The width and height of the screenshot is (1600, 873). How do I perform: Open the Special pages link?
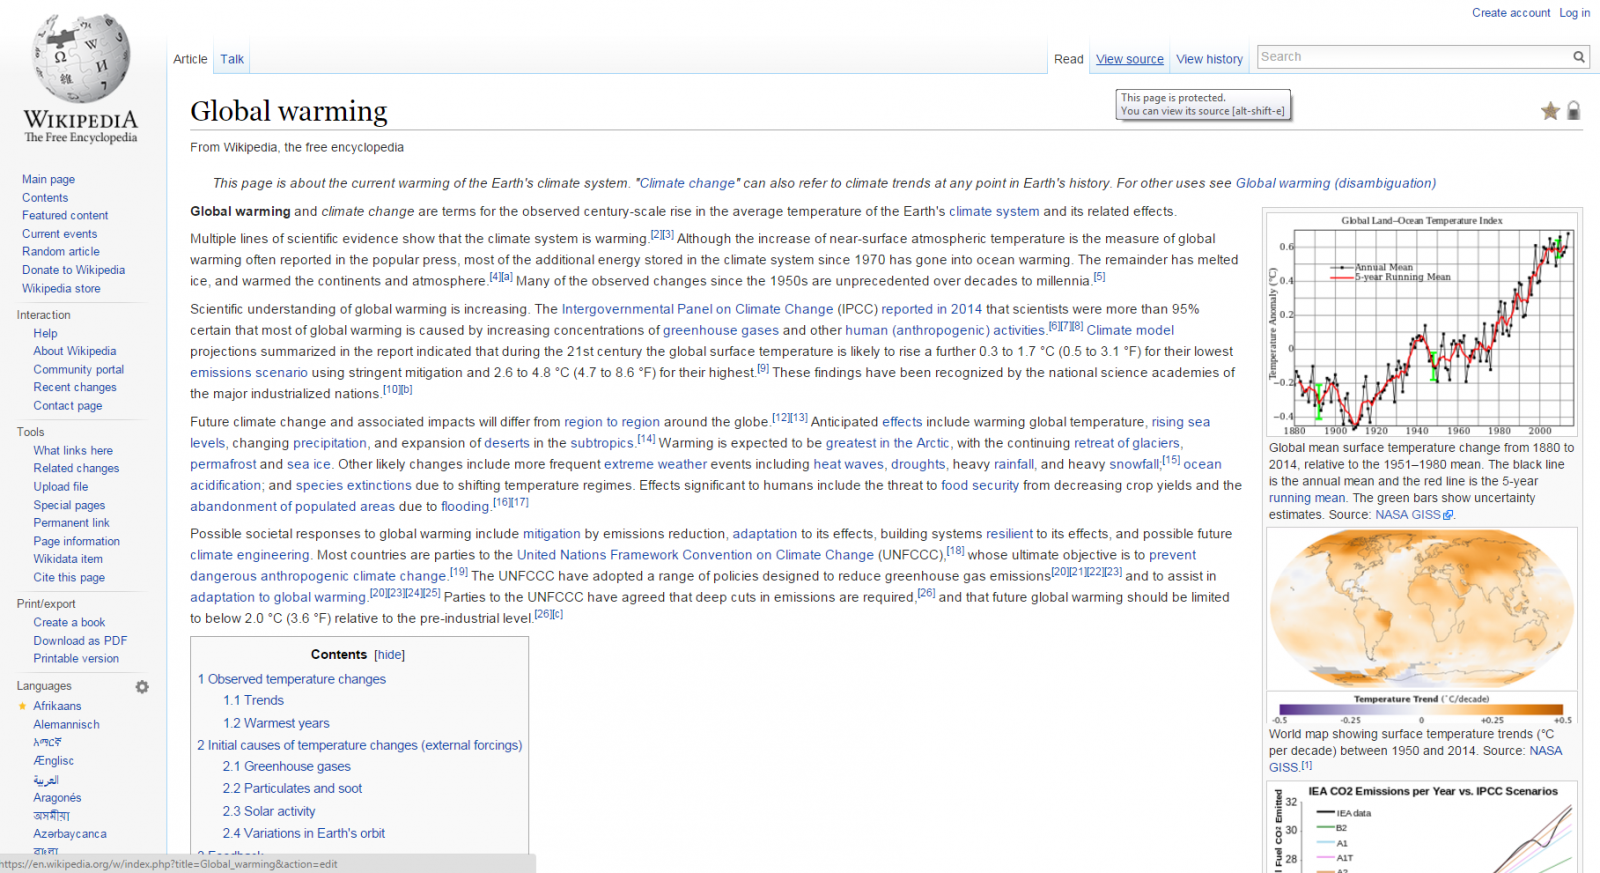69,506
